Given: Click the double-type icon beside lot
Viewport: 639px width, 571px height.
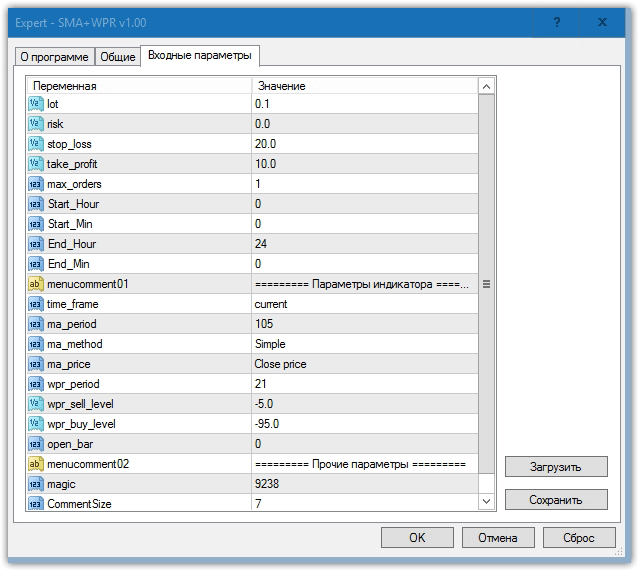Looking at the screenshot, I should pos(35,104).
